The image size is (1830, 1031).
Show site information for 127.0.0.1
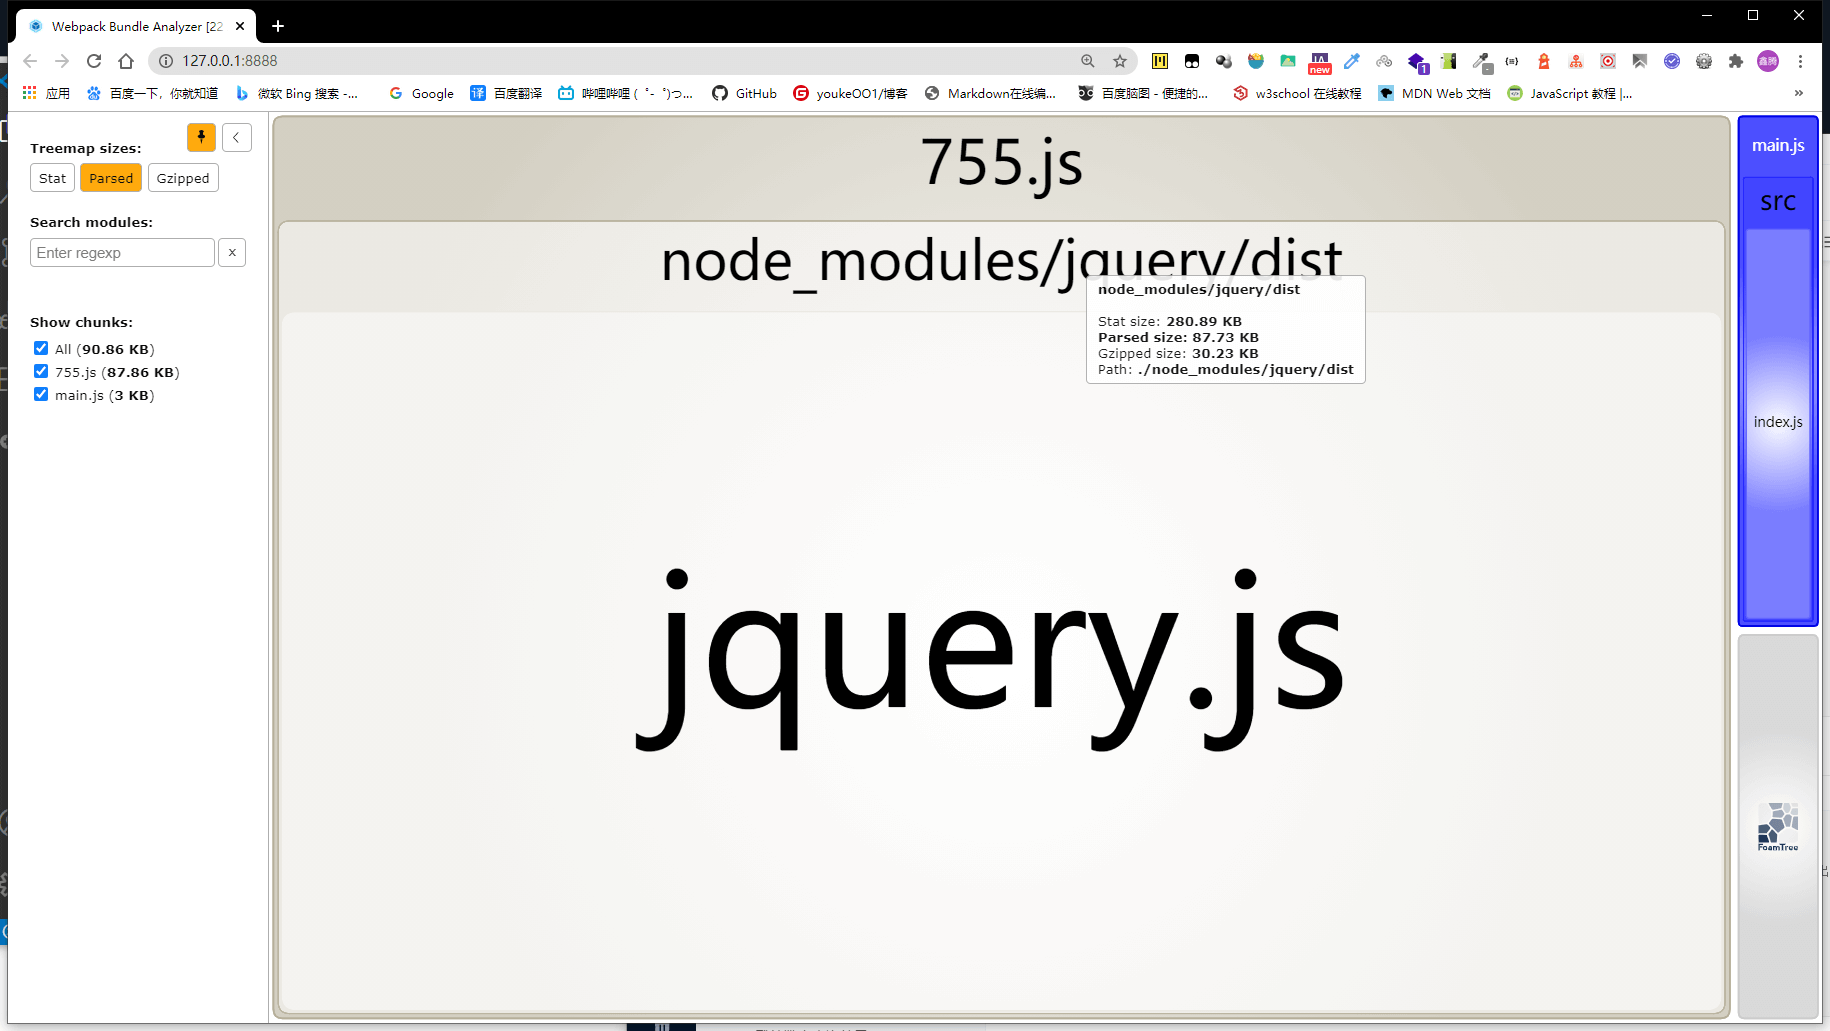166,61
